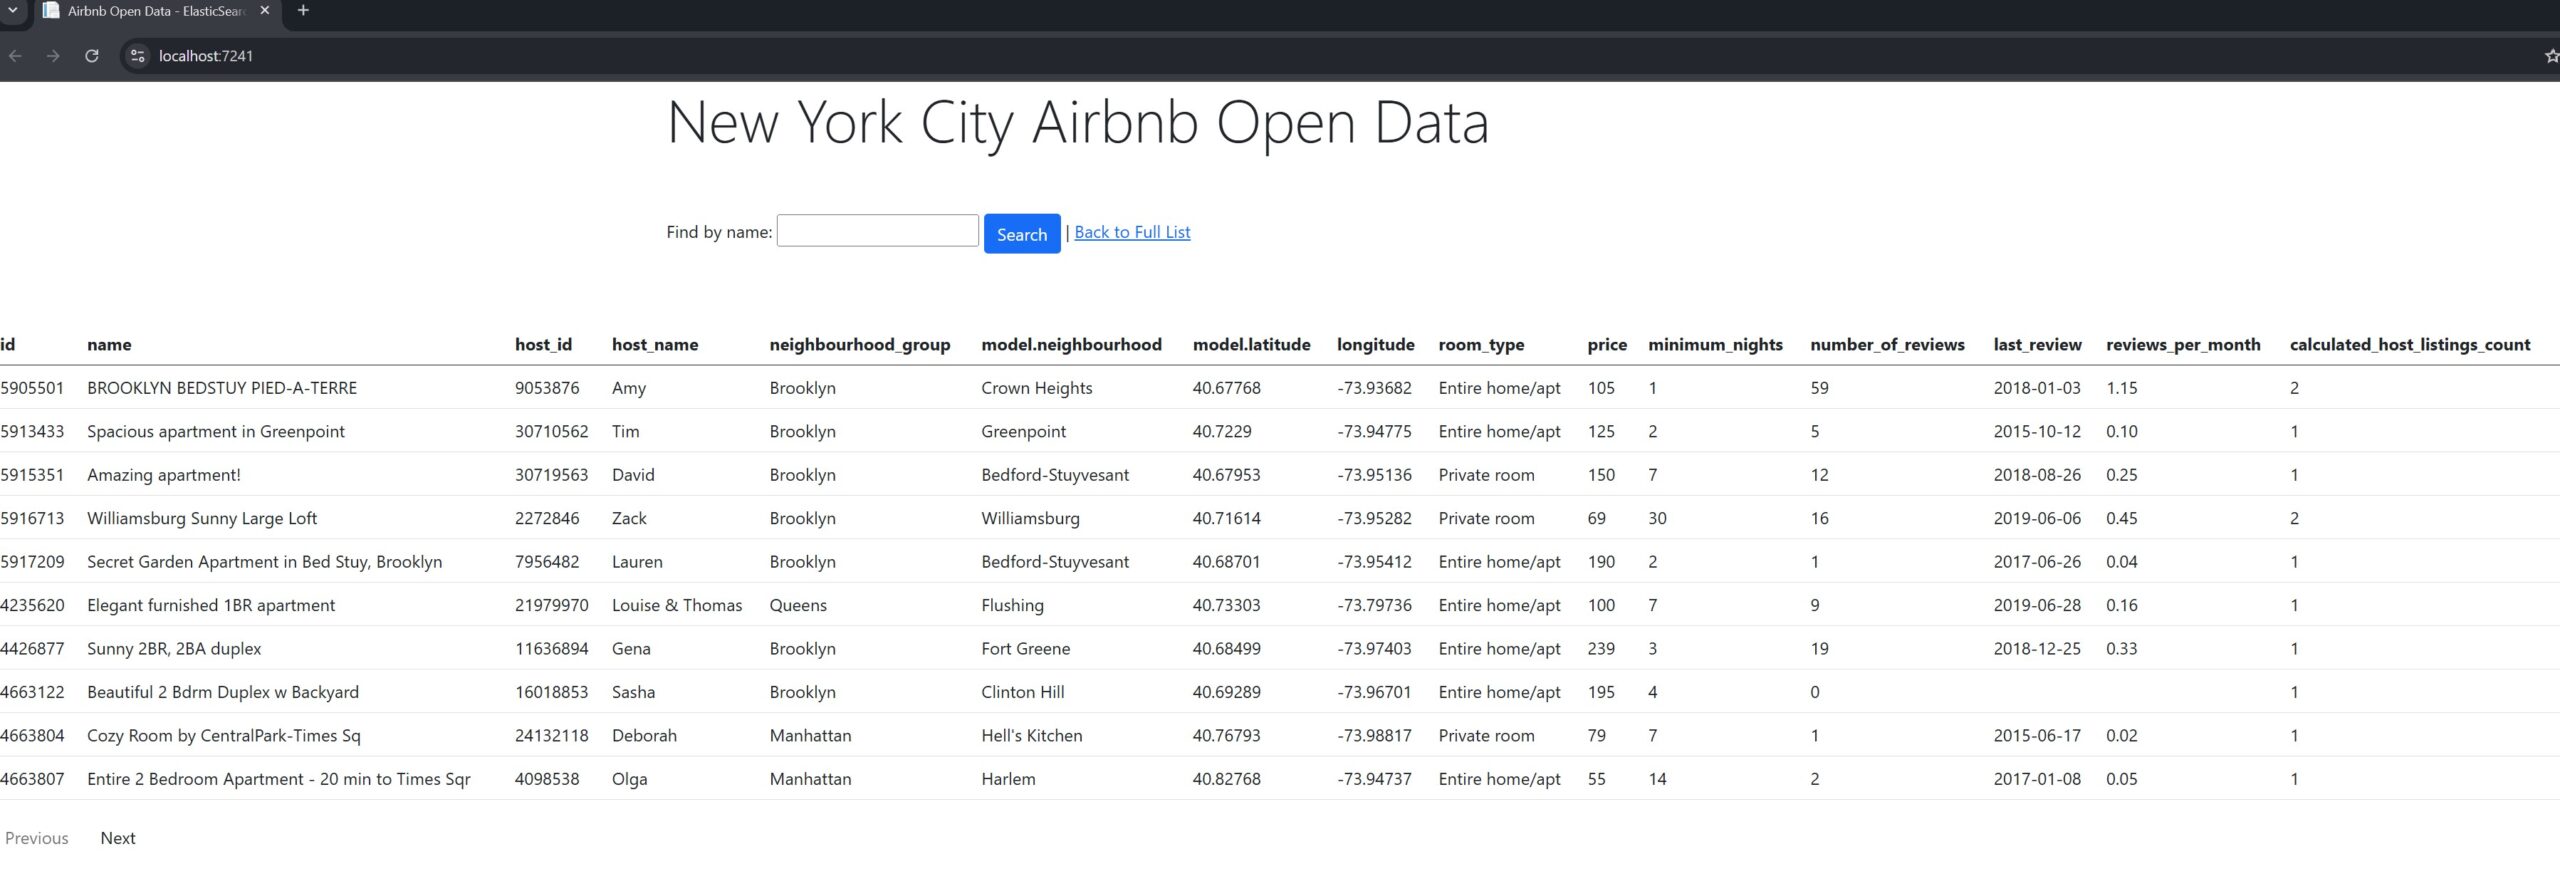Click last review date 2019-06-06
The width and height of the screenshot is (2560, 896).
point(2037,518)
